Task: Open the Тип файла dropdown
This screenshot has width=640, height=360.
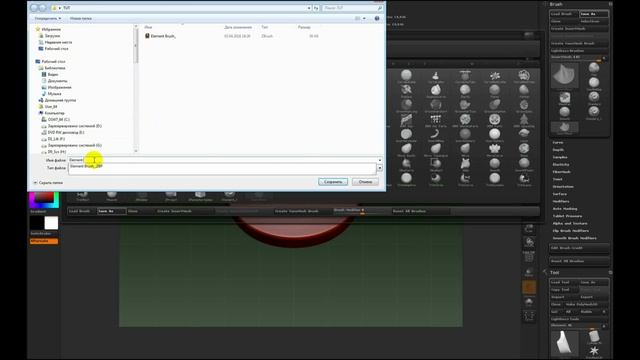Action: point(380,168)
